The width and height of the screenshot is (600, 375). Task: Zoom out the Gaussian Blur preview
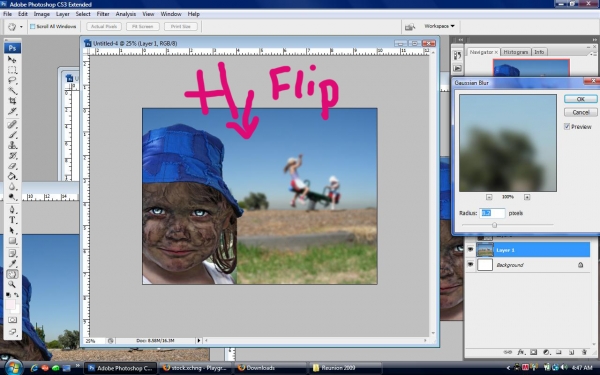click(489, 197)
